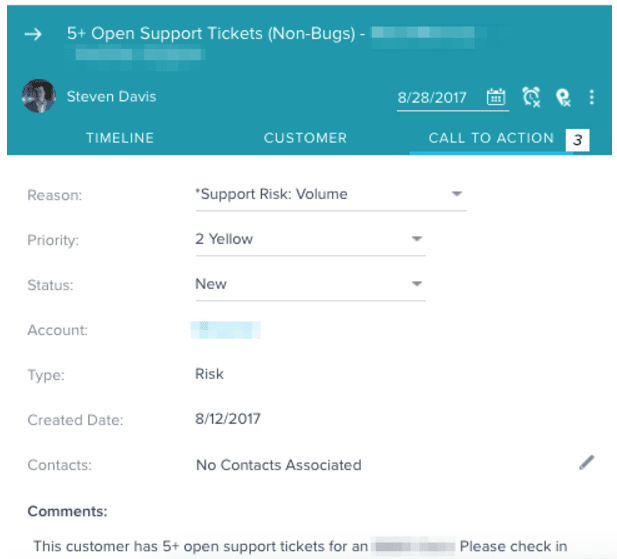The width and height of the screenshot is (617, 559).
Task: Click the ticket title in the header
Action: click(212, 33)
